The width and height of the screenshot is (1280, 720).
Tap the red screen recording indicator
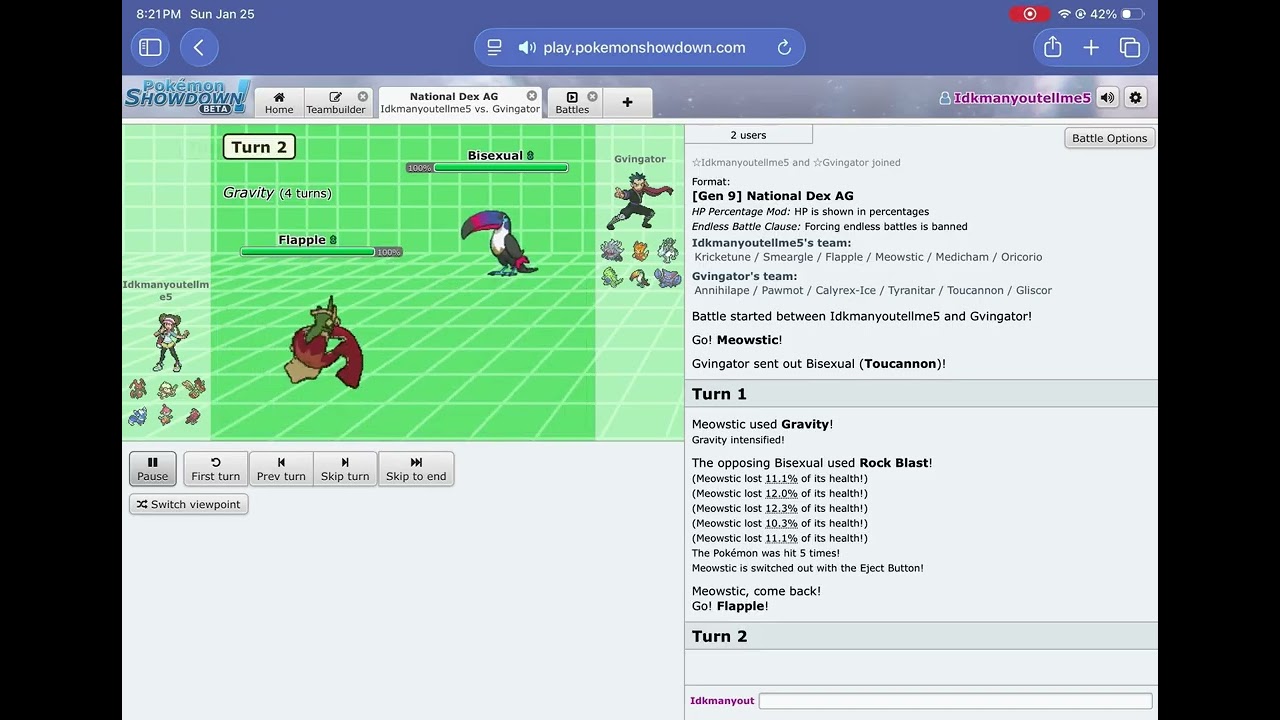(1029, 14)
